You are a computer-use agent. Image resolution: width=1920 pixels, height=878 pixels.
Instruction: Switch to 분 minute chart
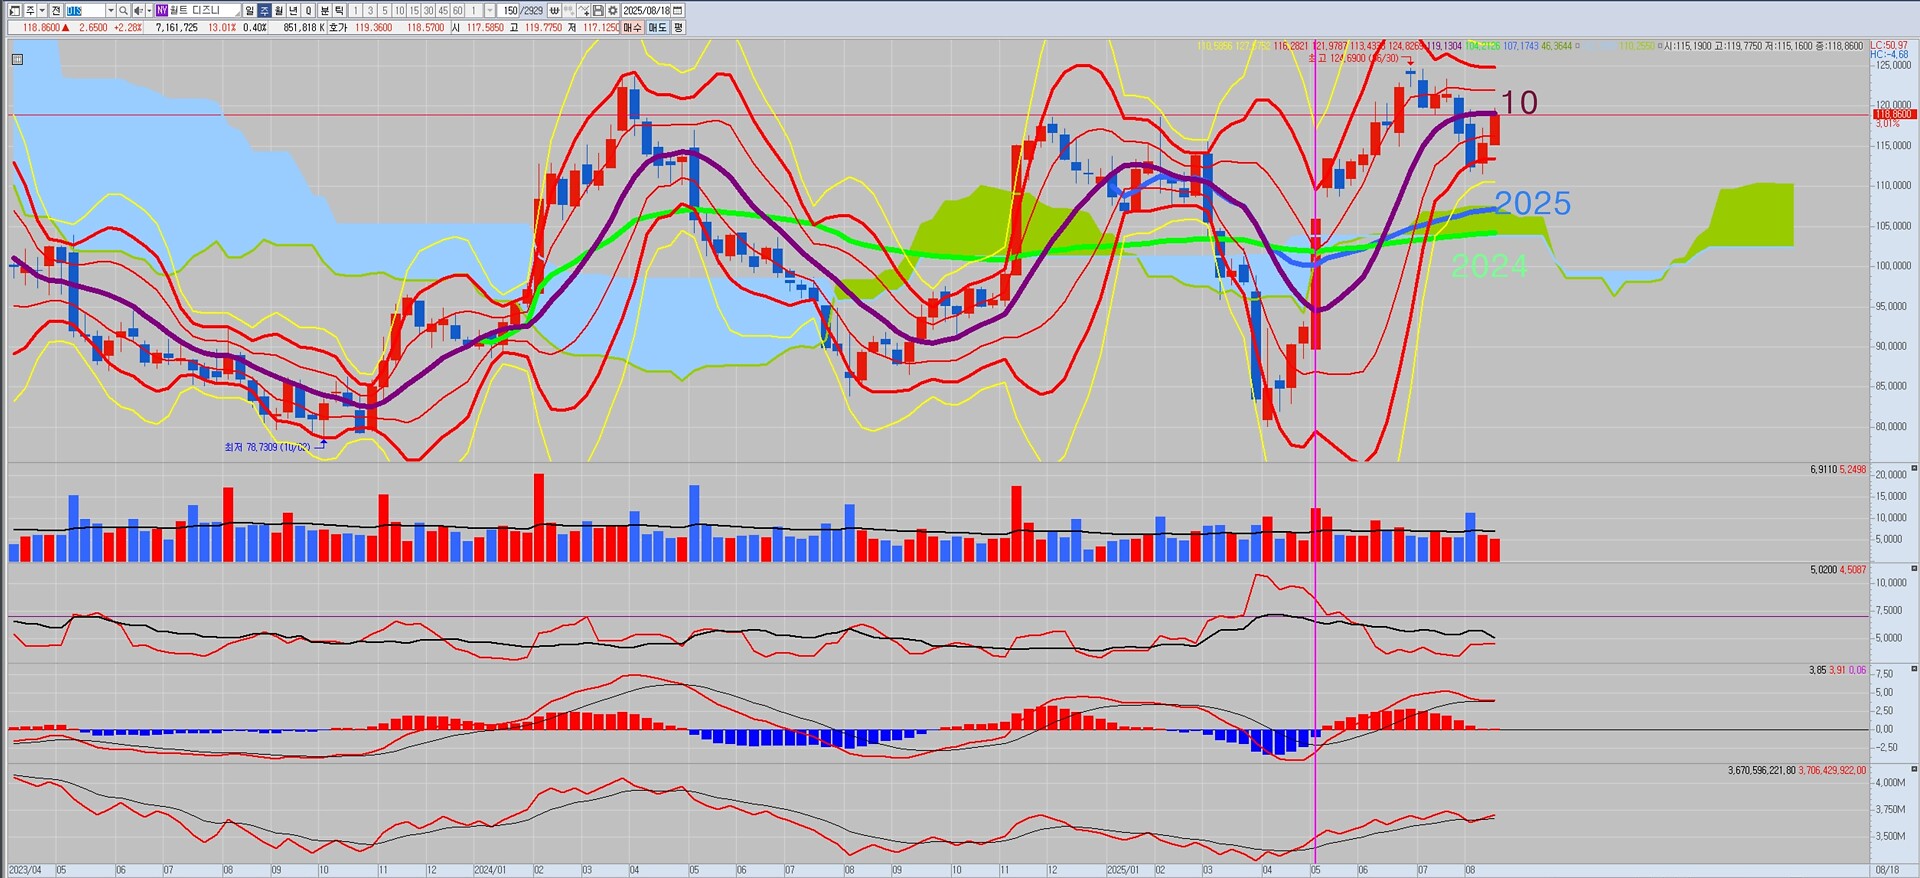(x=324, y=10)
